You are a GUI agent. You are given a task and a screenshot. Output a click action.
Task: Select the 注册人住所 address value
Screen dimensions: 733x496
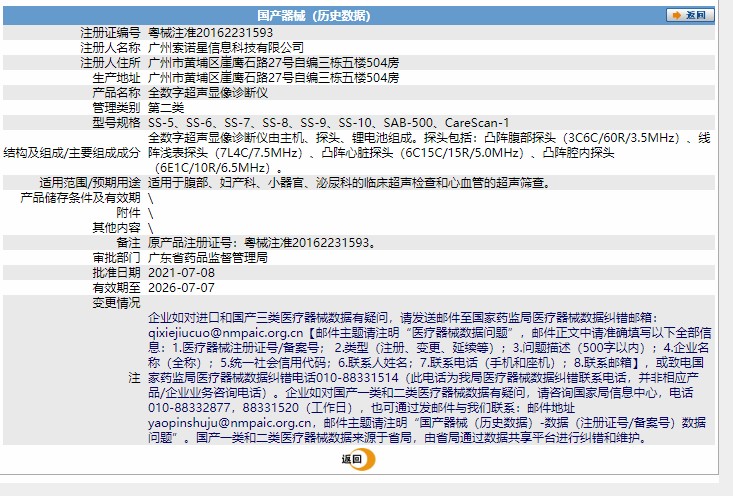coord(273,63)
